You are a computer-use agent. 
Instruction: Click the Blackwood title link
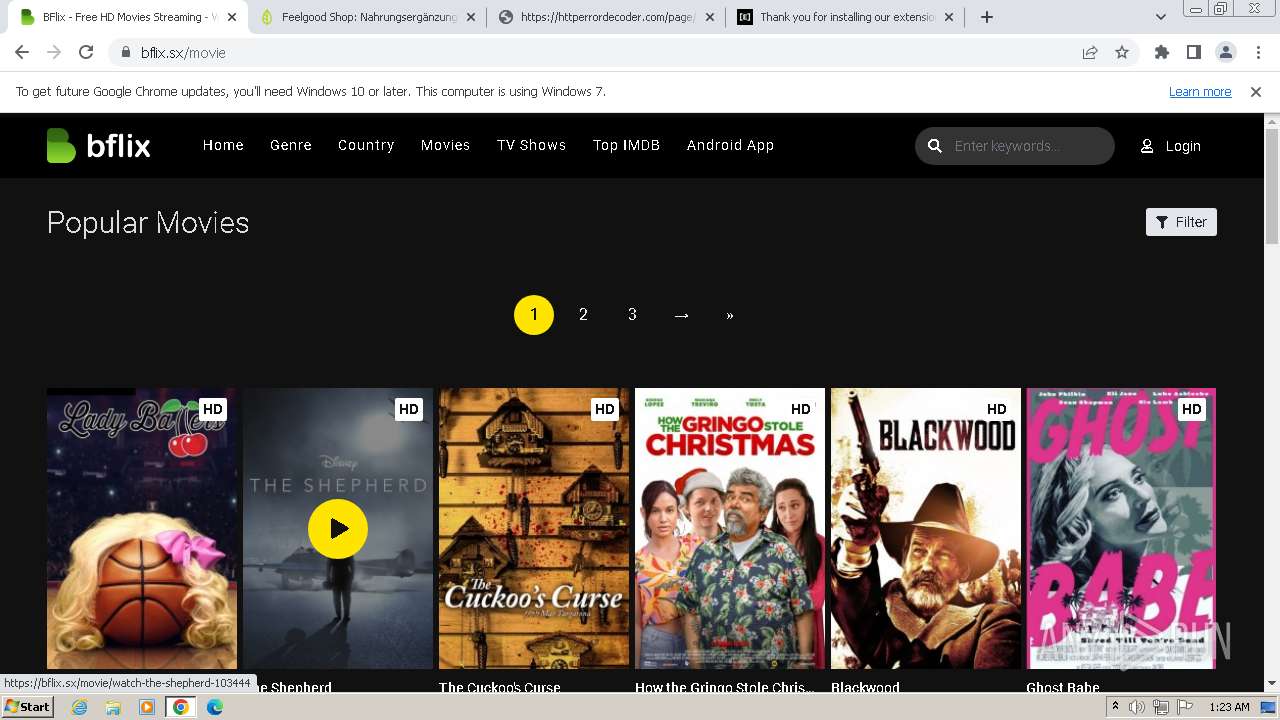pyautogui.click(x=865, y=688)
